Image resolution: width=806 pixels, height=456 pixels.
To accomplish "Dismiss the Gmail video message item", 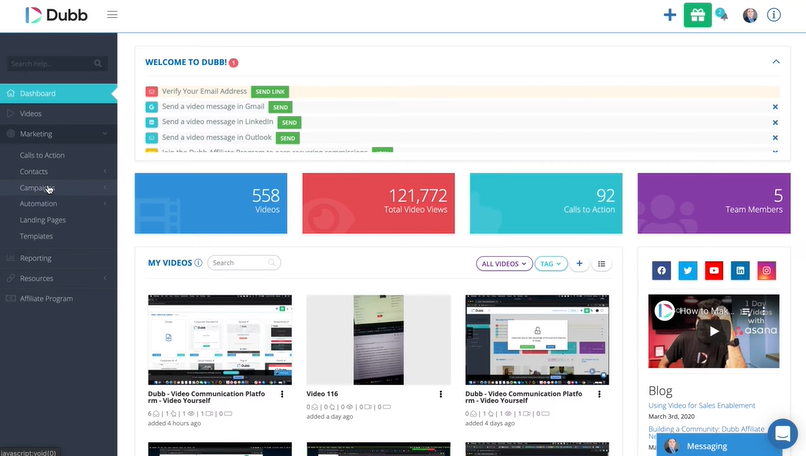I will [x=775, y=107].
